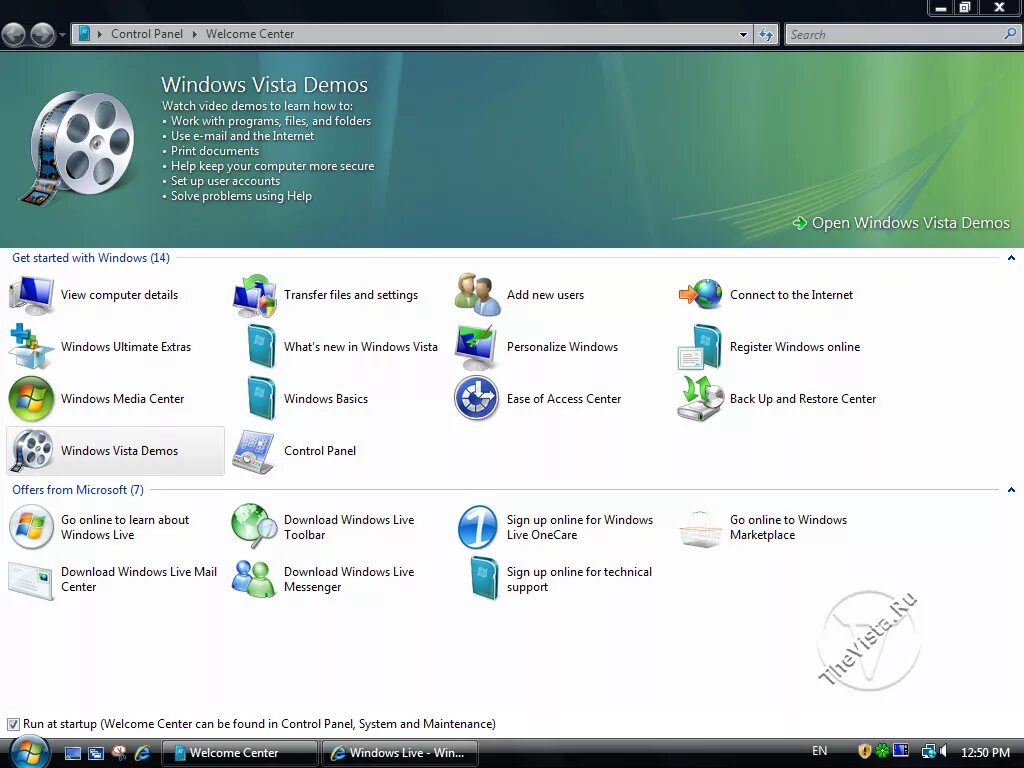Click quick launch icon left of Internet Explorer
This screenshot has height=768, width=1024.
(x=119, y=753)
